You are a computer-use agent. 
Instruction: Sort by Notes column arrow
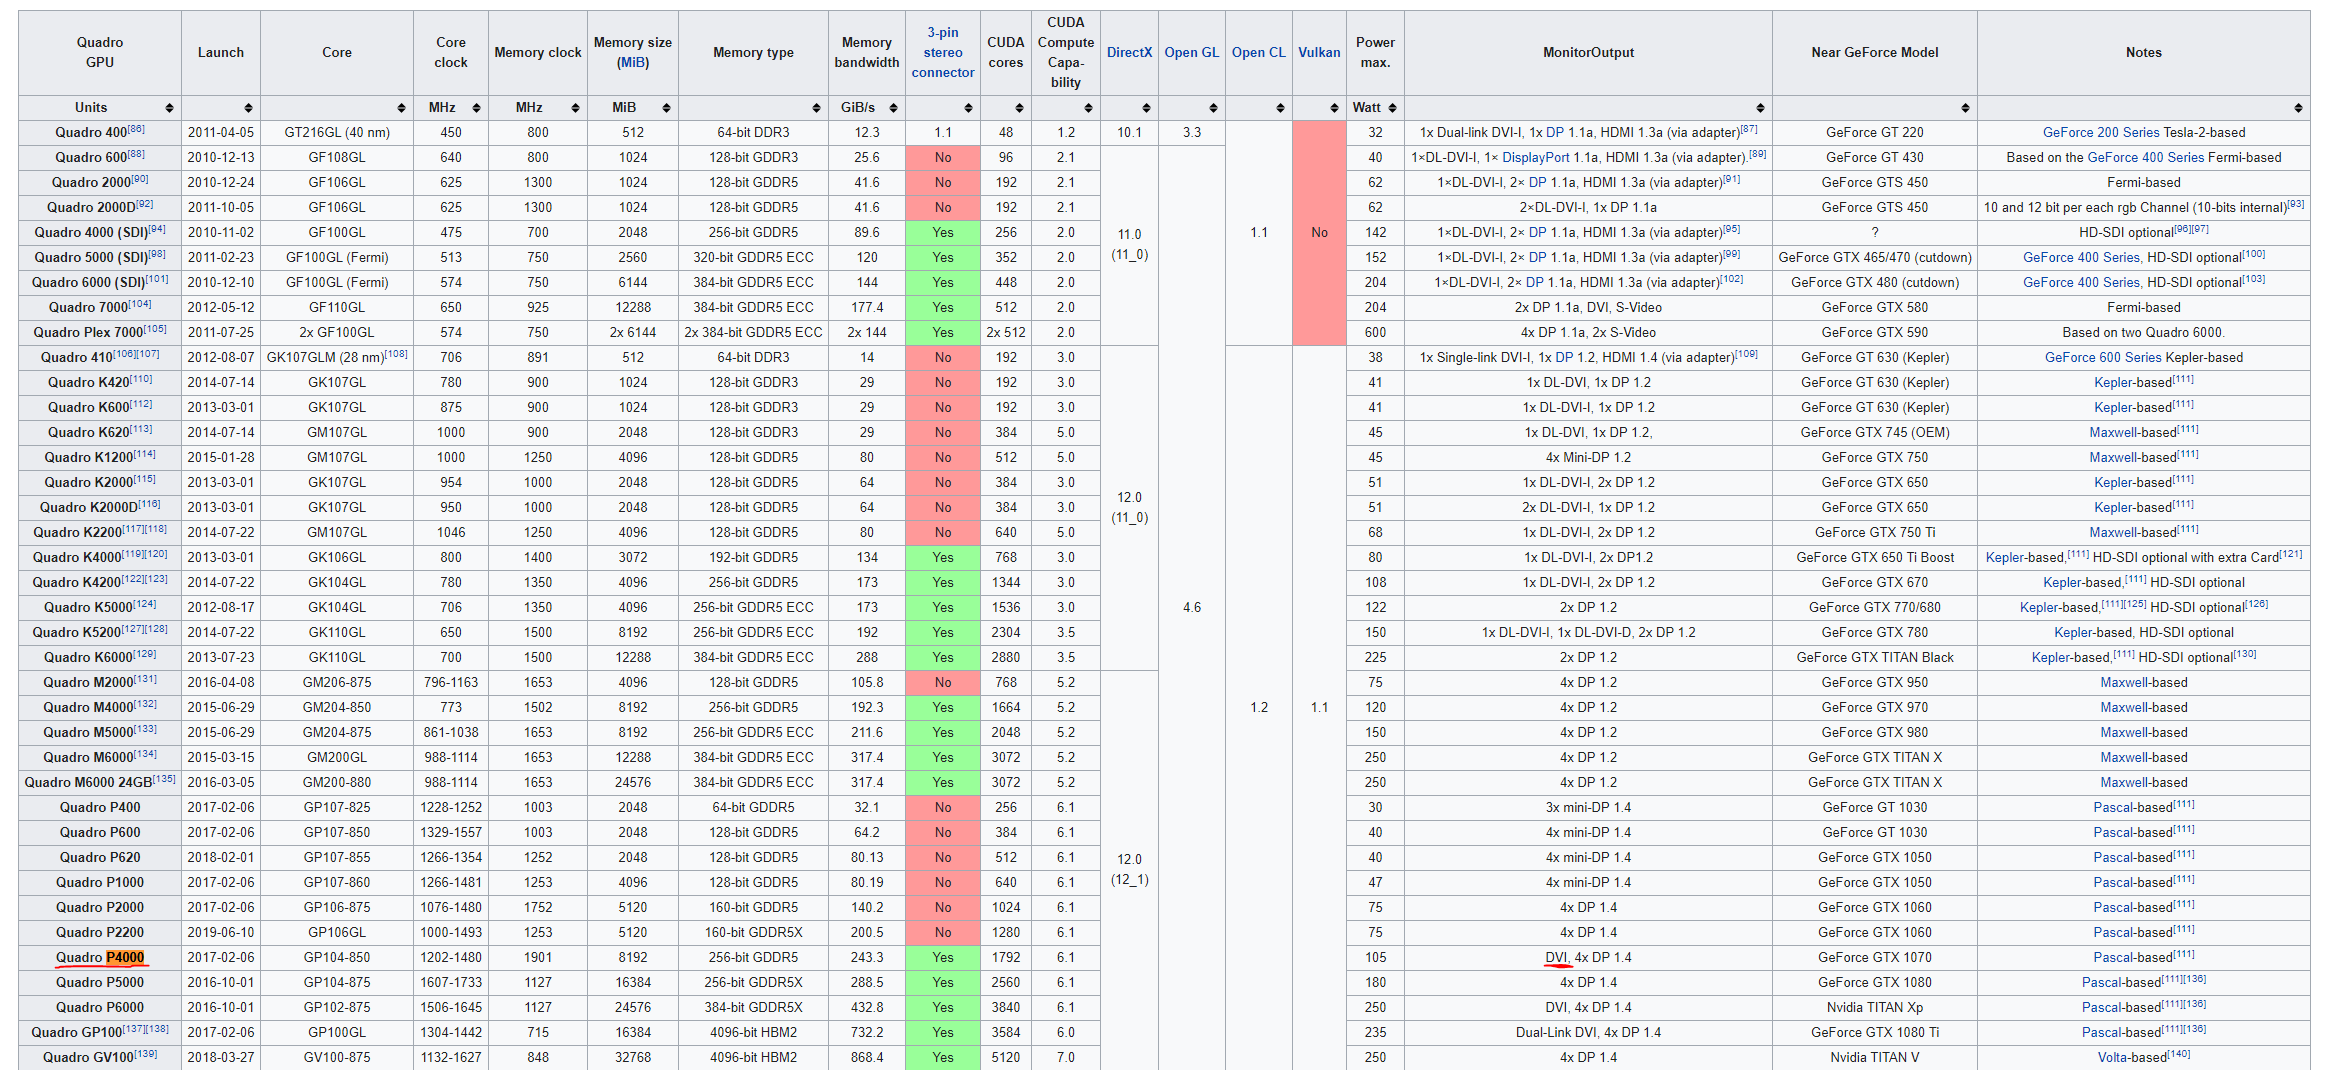click(2298, 108)
